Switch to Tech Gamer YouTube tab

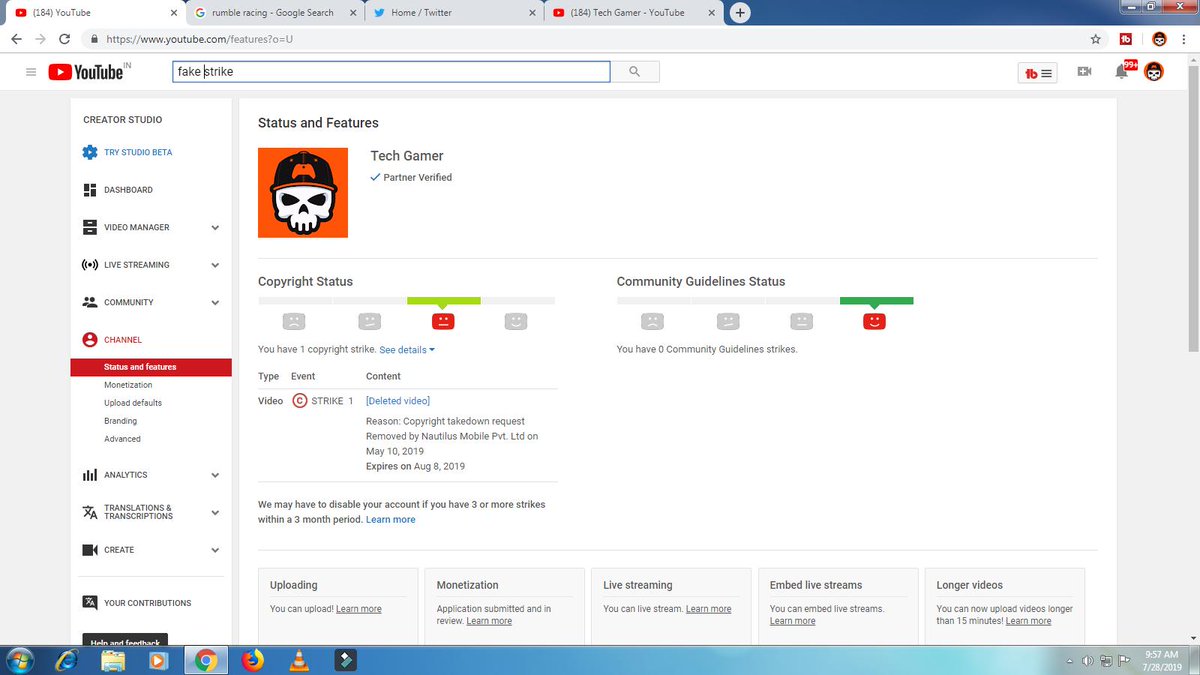[634, 13]
